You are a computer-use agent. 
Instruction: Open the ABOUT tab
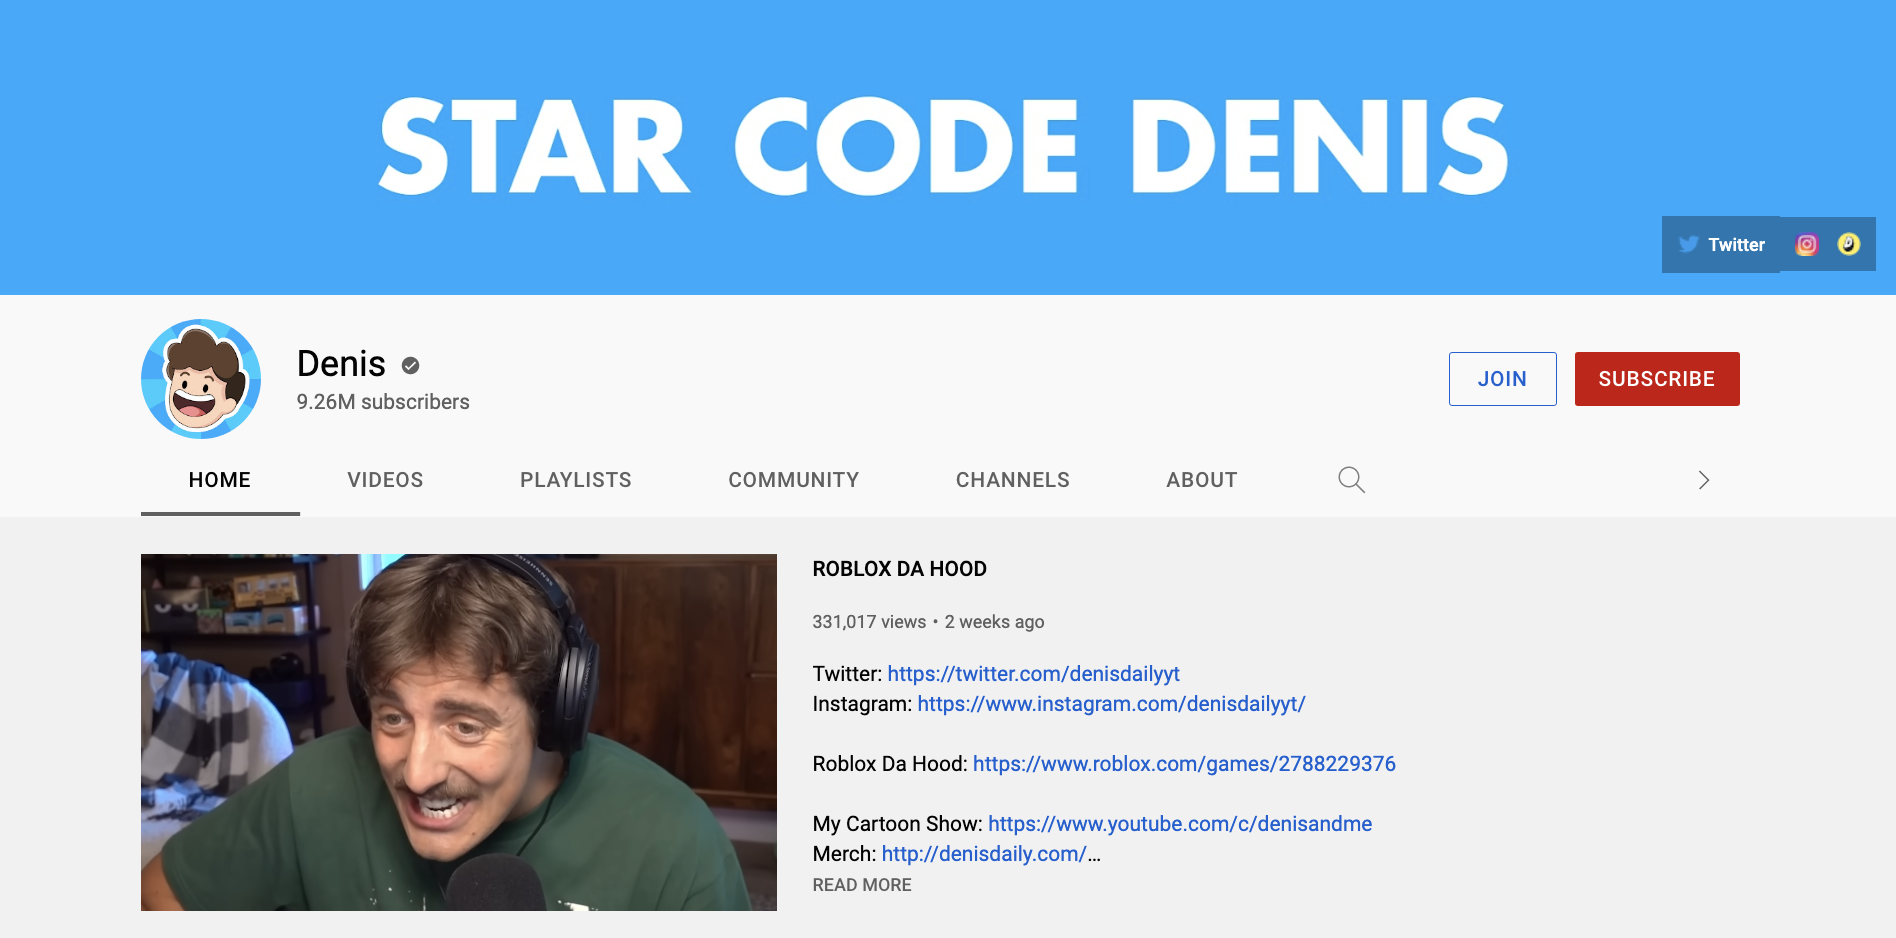coord(1201,480)
